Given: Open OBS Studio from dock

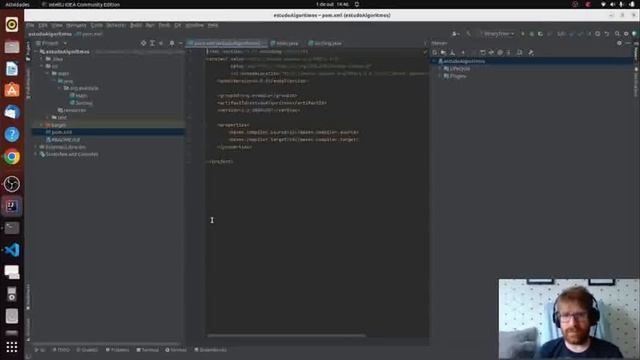Looking at the screenshot, I should point(12,184).
